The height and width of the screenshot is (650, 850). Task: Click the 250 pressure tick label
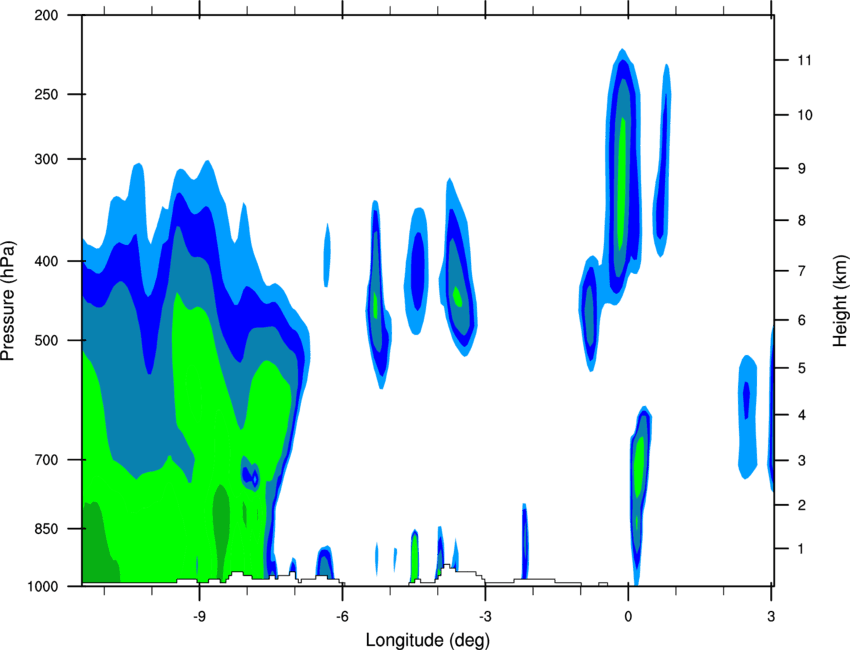(46, 94)
